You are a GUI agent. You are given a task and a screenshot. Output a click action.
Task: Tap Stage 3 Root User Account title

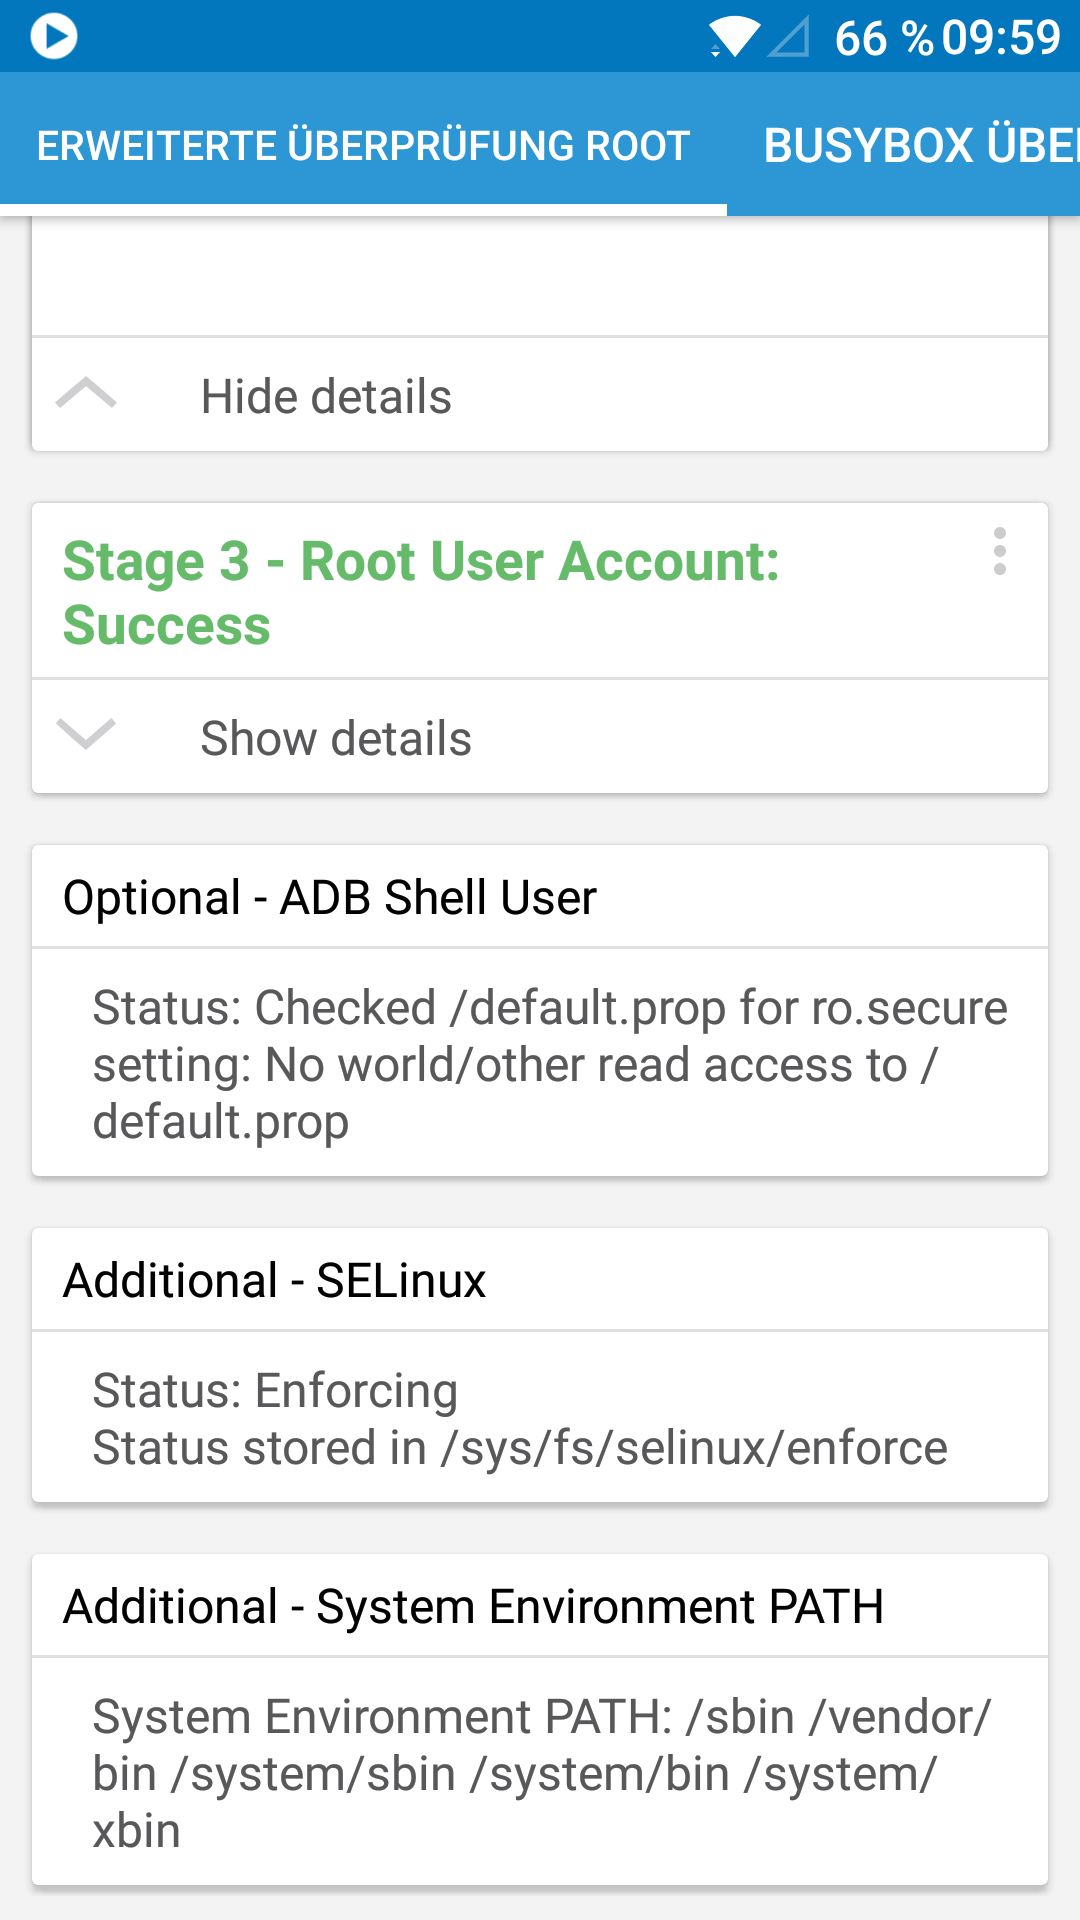(421, 592)
